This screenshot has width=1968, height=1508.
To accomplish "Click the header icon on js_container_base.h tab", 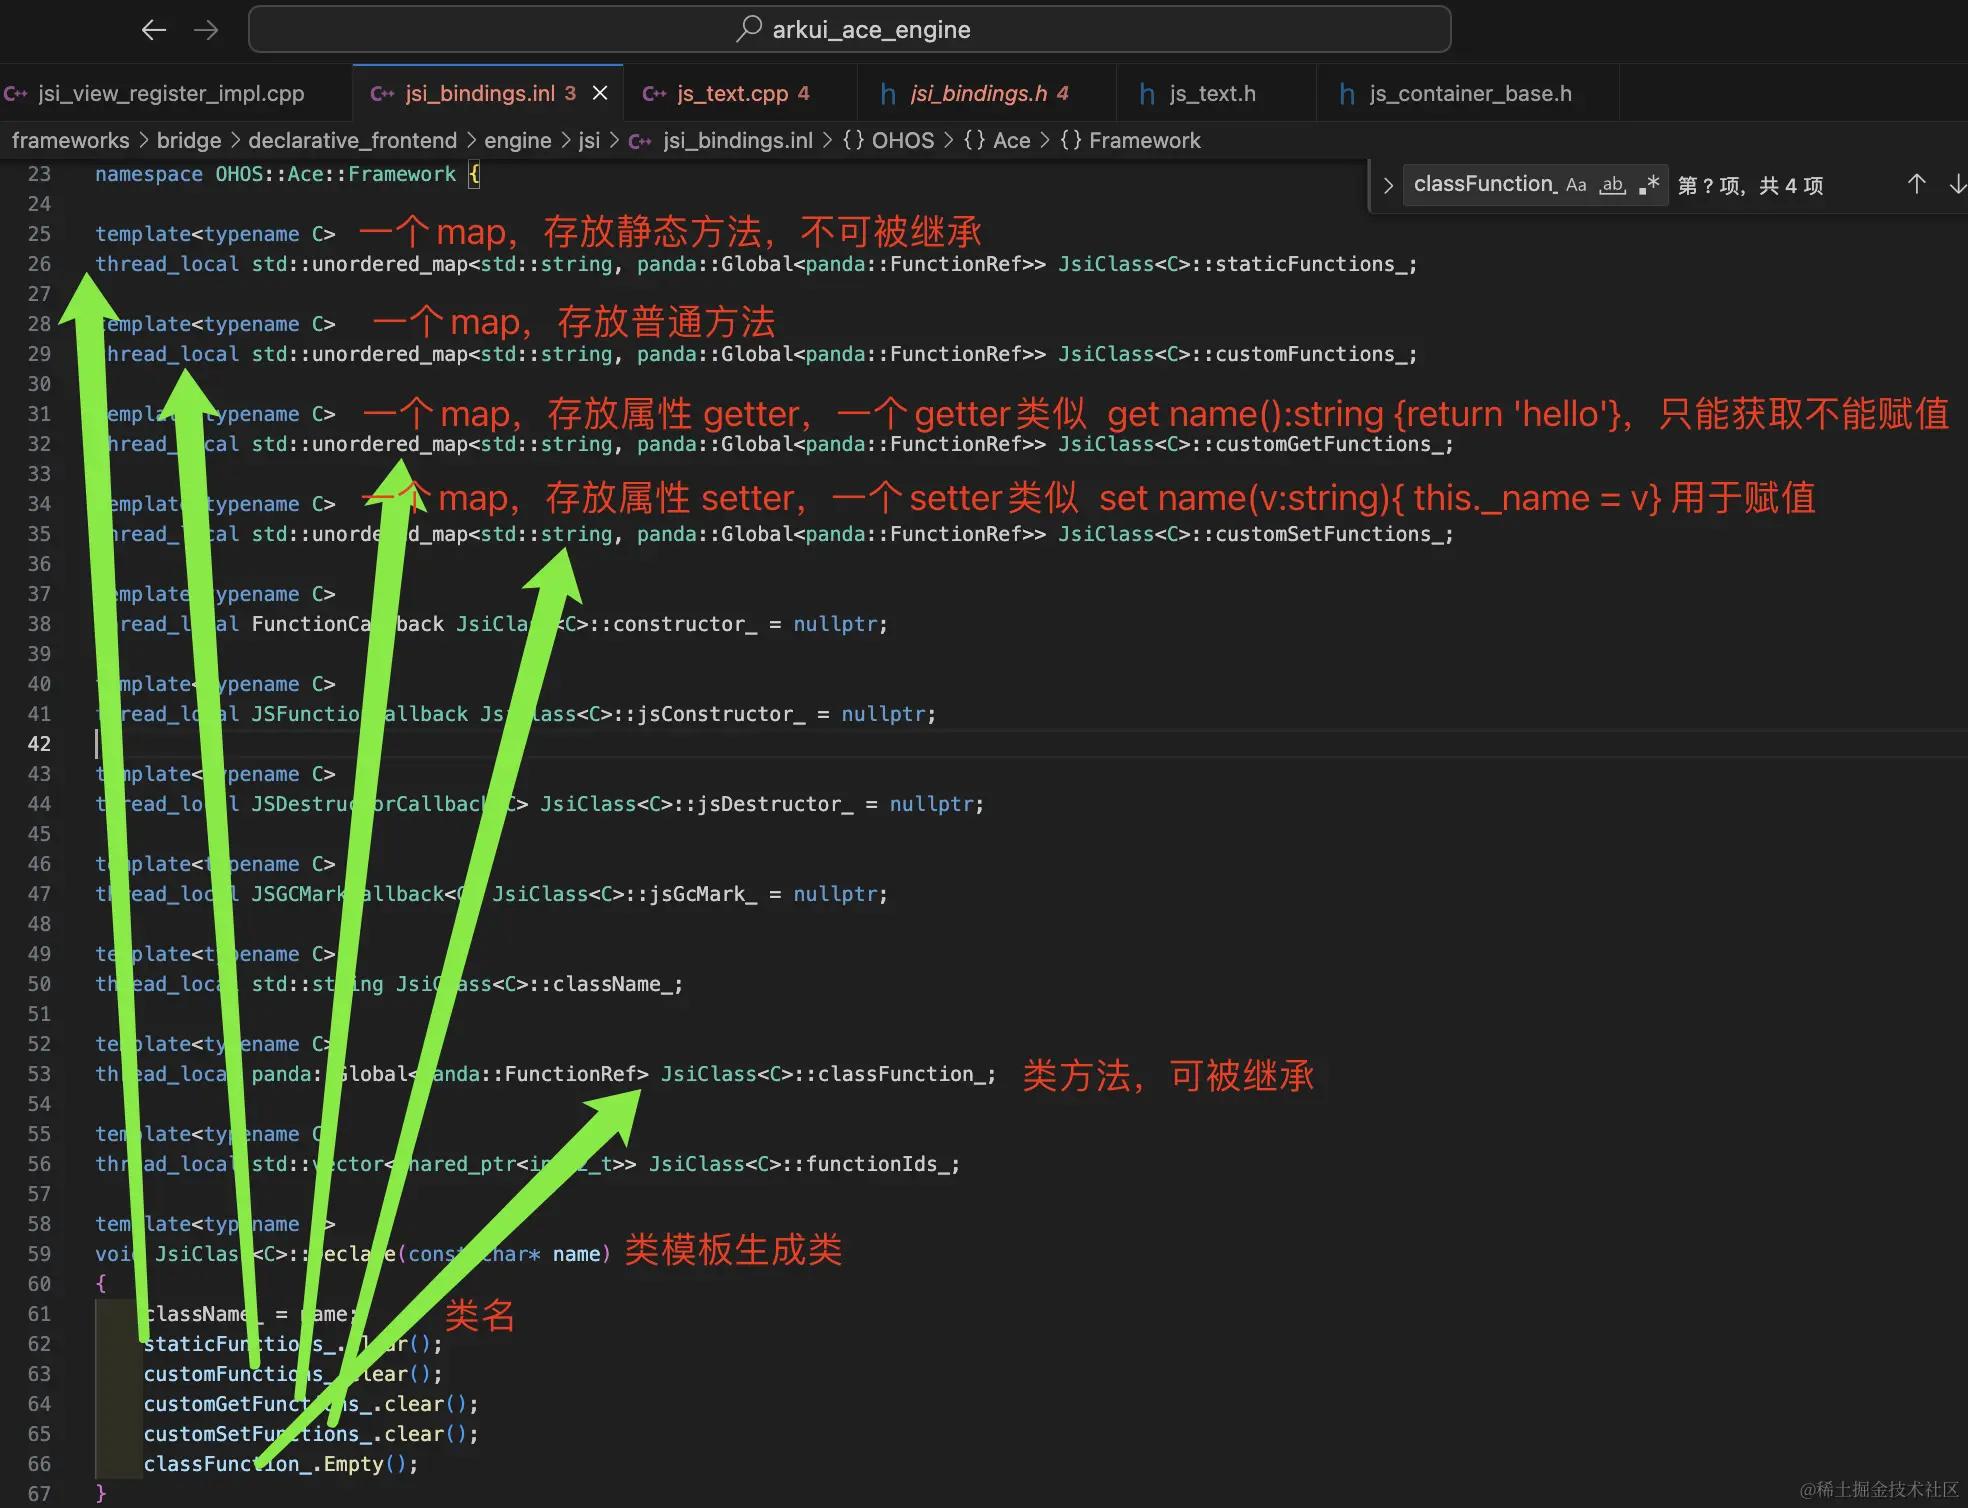I will tap(1347, 94).
